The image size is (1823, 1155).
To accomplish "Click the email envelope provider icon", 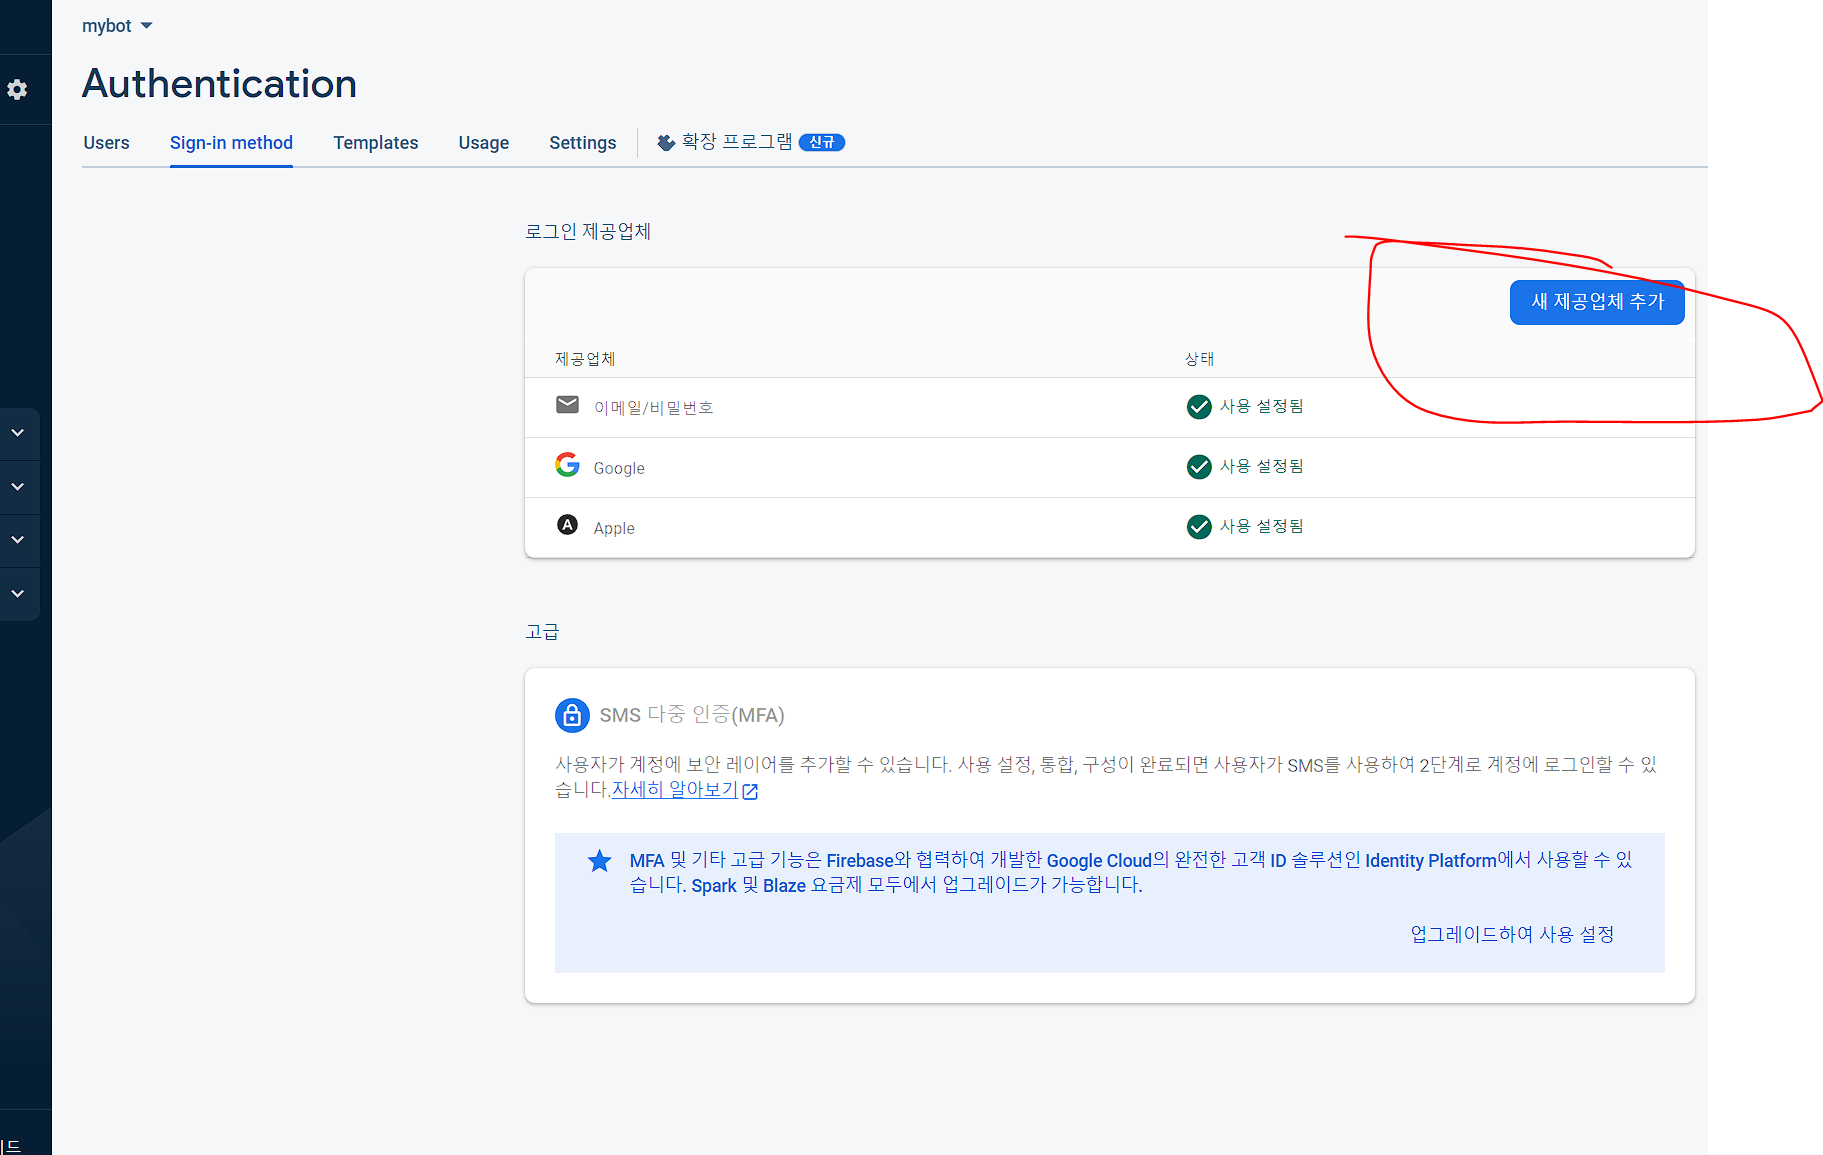I will (567, 405).
